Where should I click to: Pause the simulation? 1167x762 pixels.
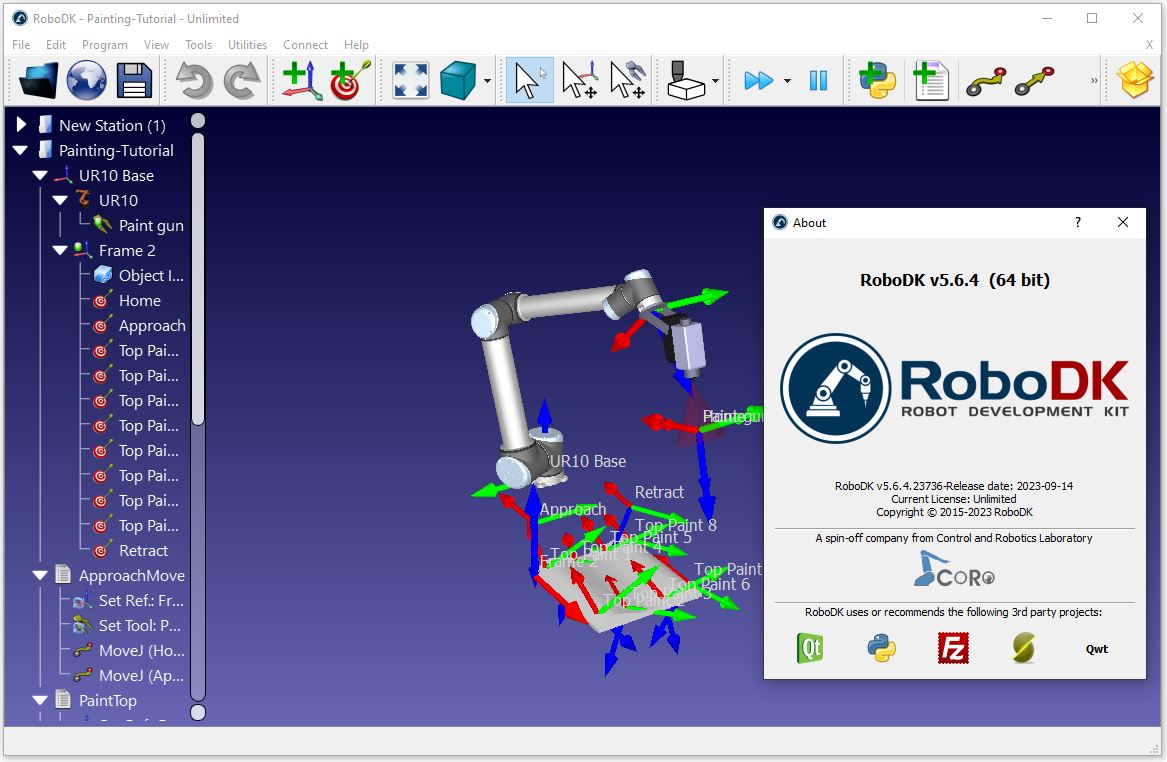(x=818, y=80)
